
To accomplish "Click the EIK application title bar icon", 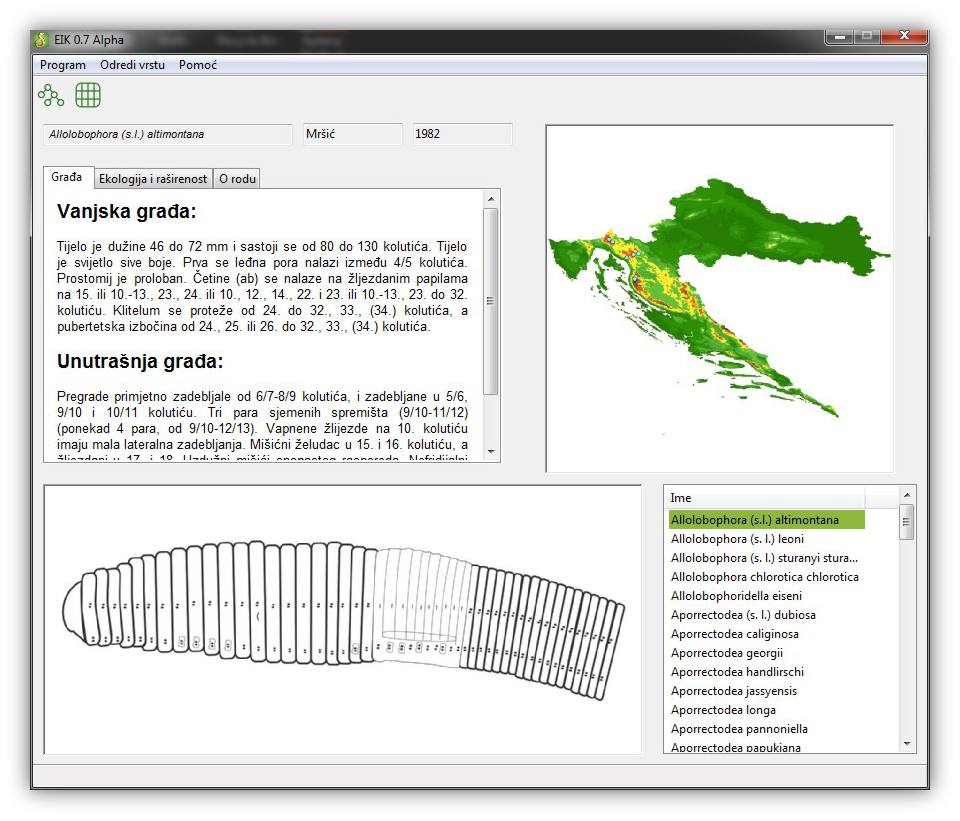I will [x=41, y=40].
